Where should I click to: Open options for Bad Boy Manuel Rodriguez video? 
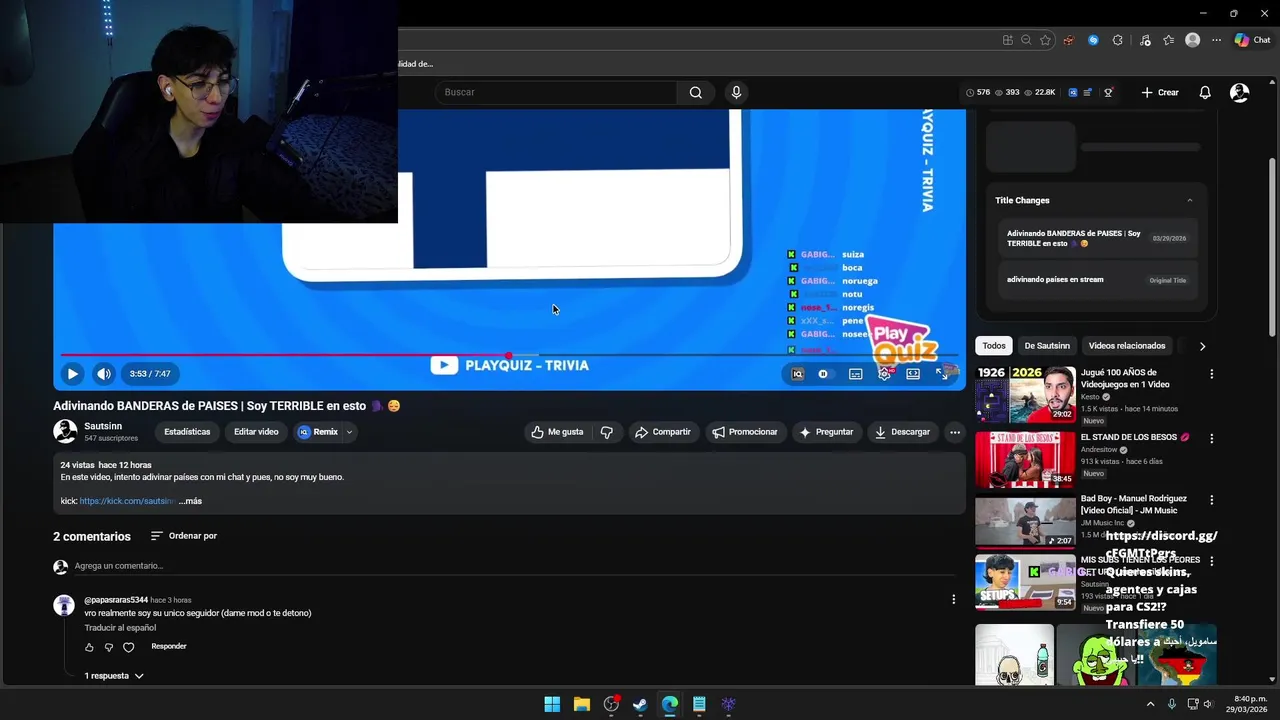(1212, 500)
